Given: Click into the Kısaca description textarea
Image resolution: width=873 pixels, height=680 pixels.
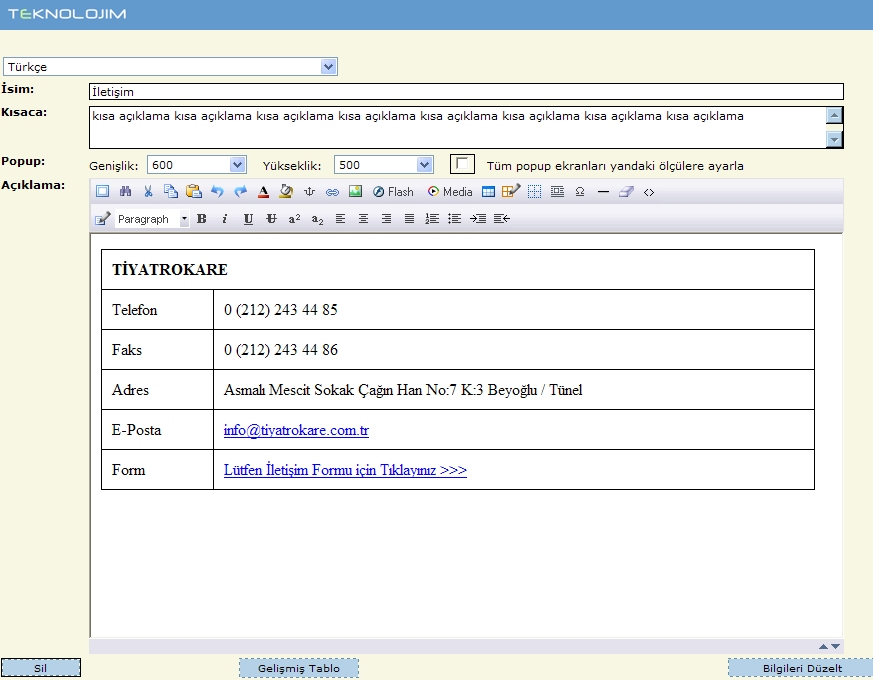Looking at the screenshot, I should click(458, 128).
